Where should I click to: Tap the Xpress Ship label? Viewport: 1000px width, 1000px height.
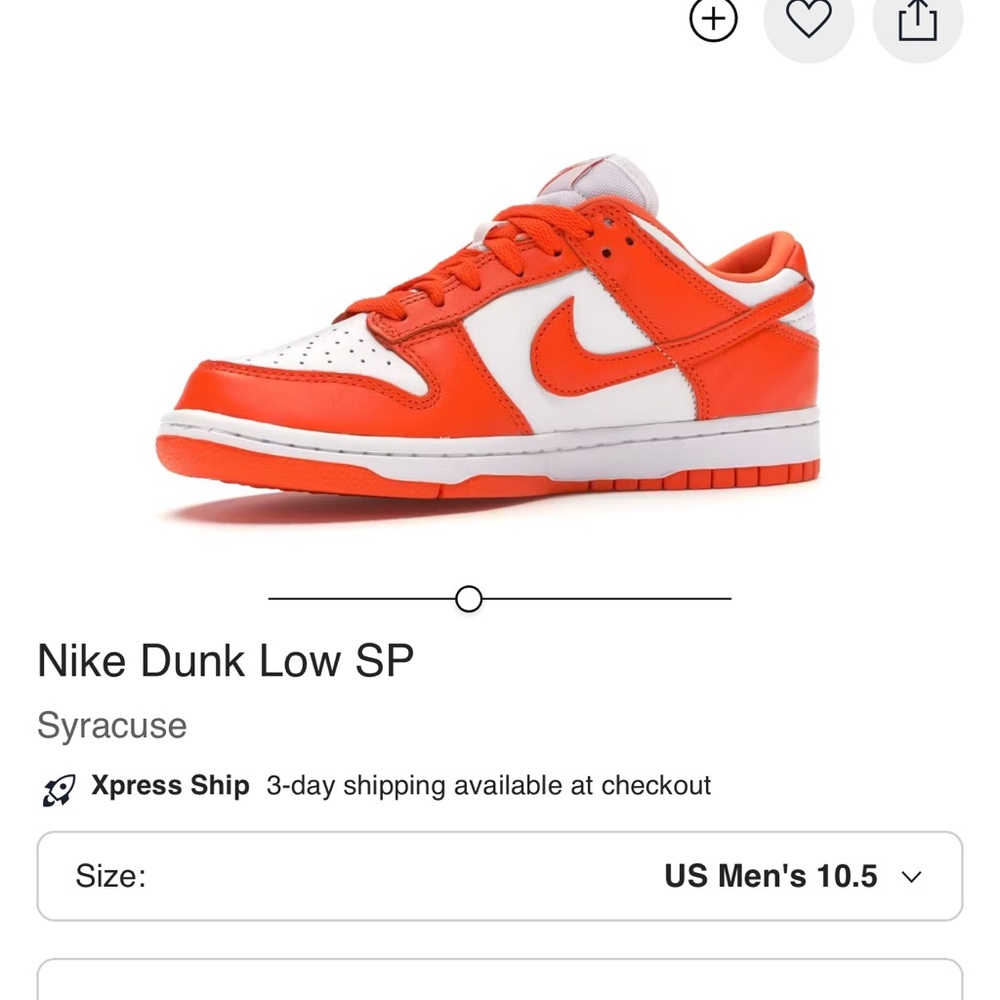click(x=170, y=786)
